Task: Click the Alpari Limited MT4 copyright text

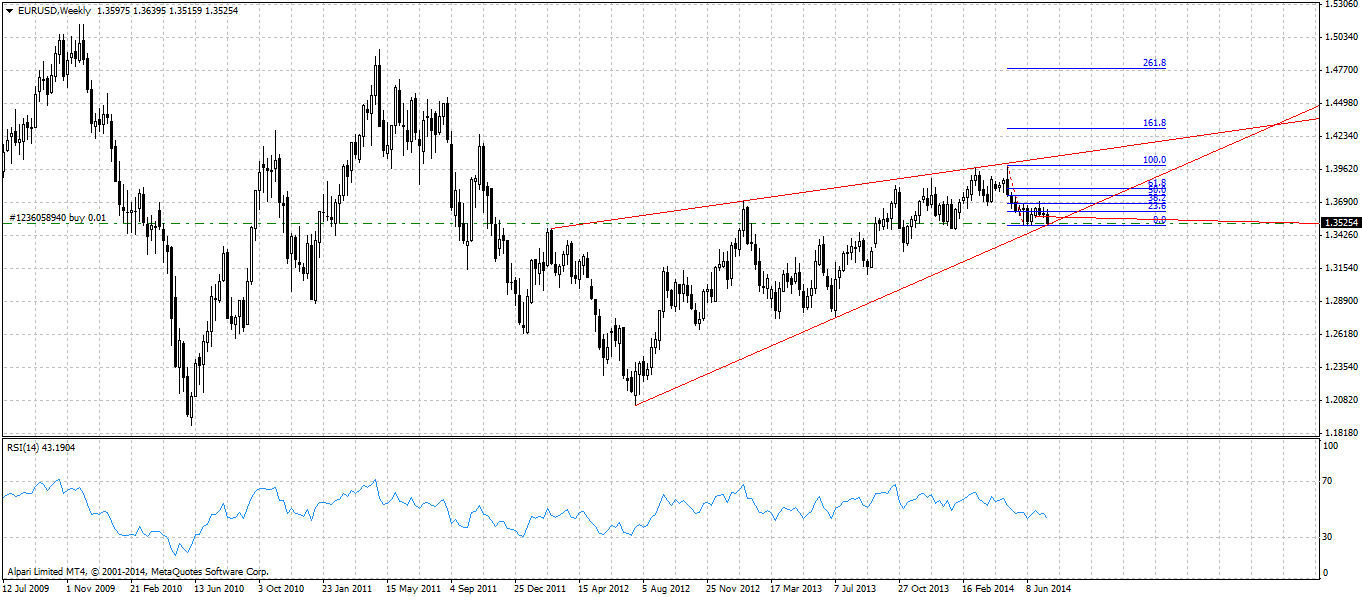Action: pos(137,573)
